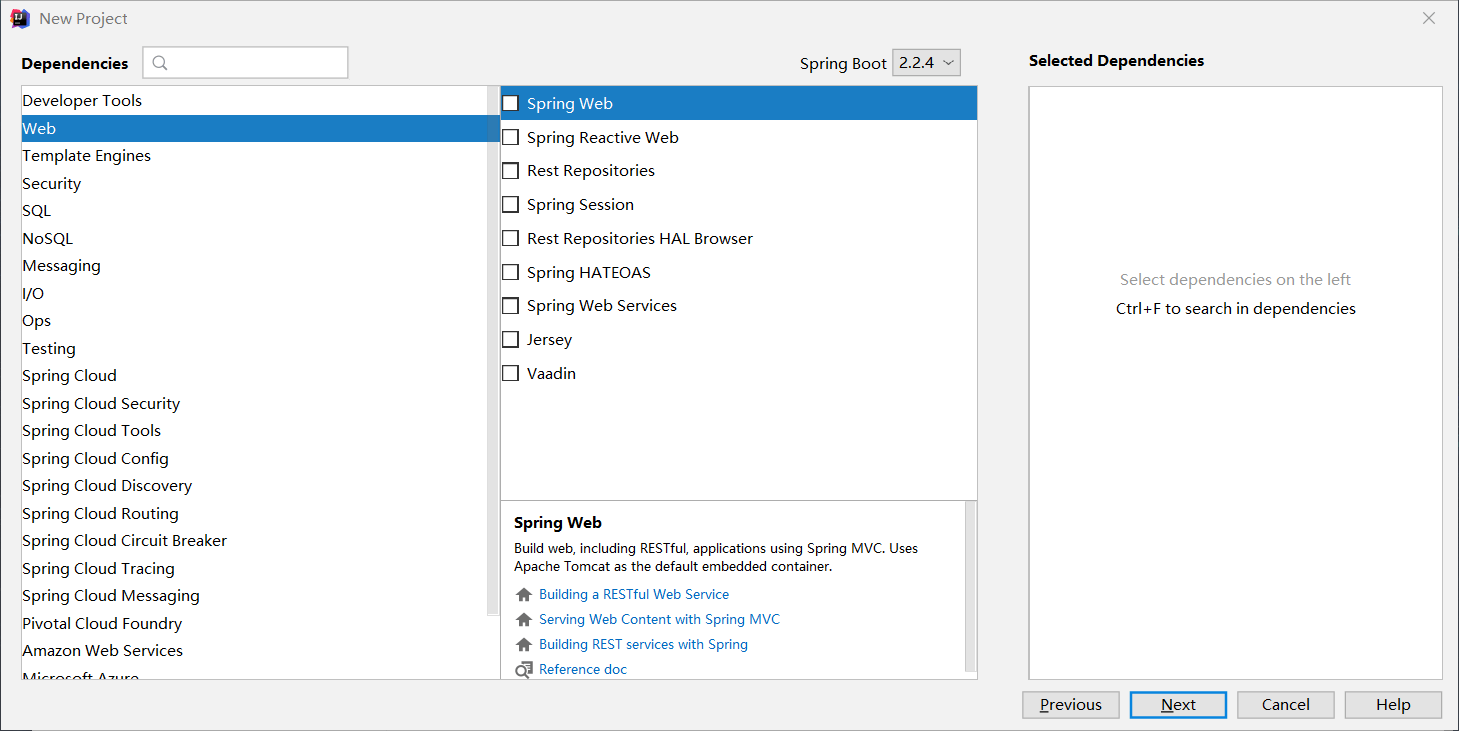This screenshot has height=731, width=1459.
Task: Click the search magnifier icon in Dependencies field
Action: pos(160,63)
